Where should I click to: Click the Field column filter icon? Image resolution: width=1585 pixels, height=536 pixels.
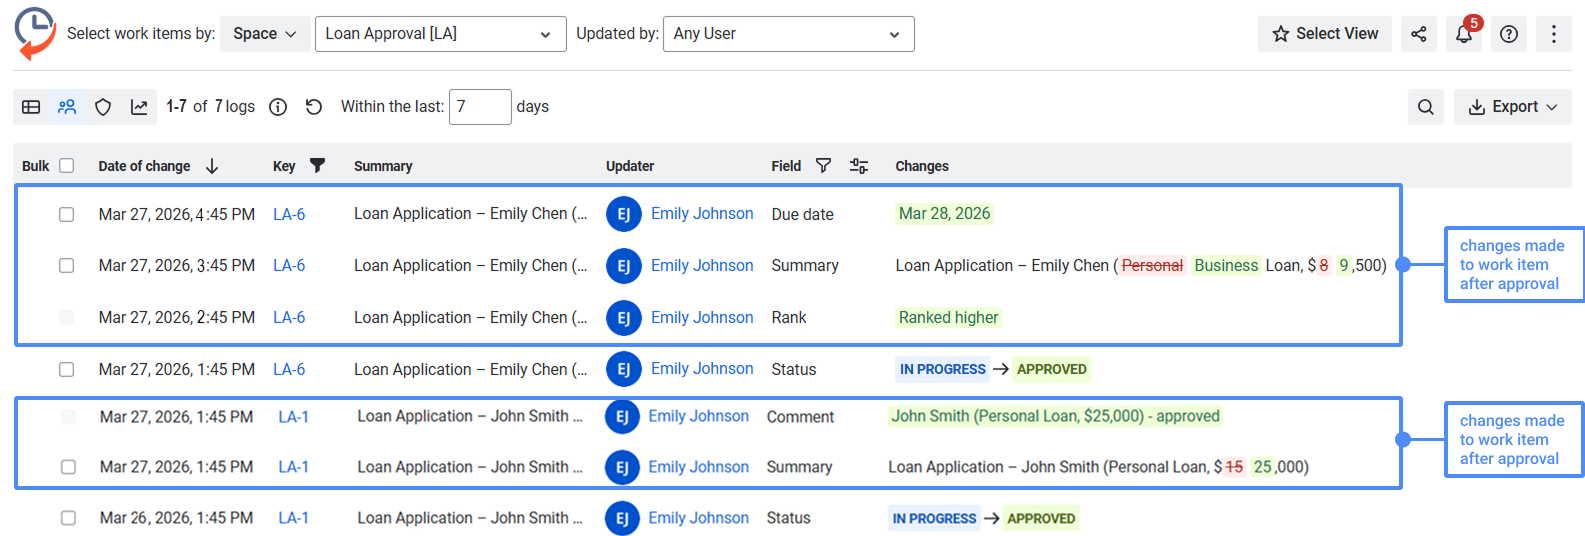pyautogui.click(x=823, y=166)
